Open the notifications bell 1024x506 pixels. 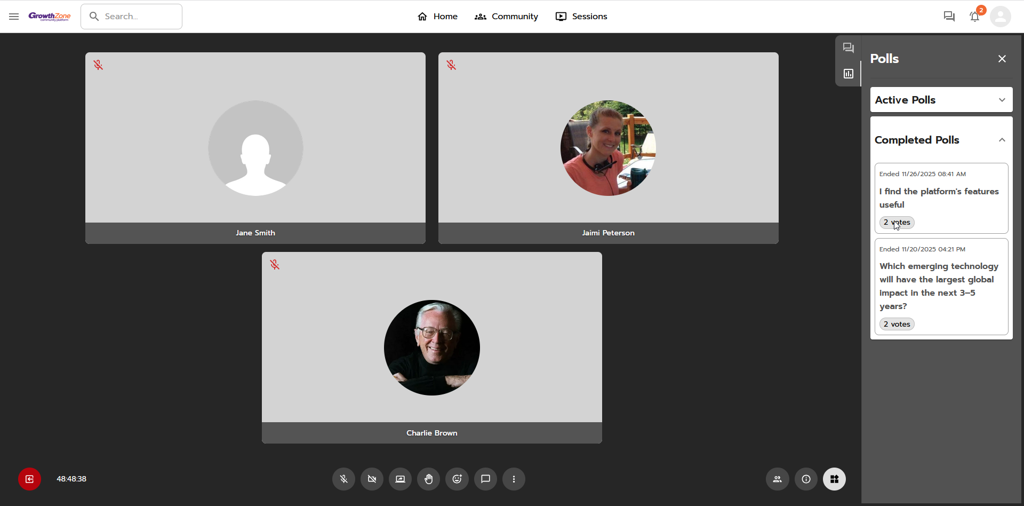click(x=975, y=17)
